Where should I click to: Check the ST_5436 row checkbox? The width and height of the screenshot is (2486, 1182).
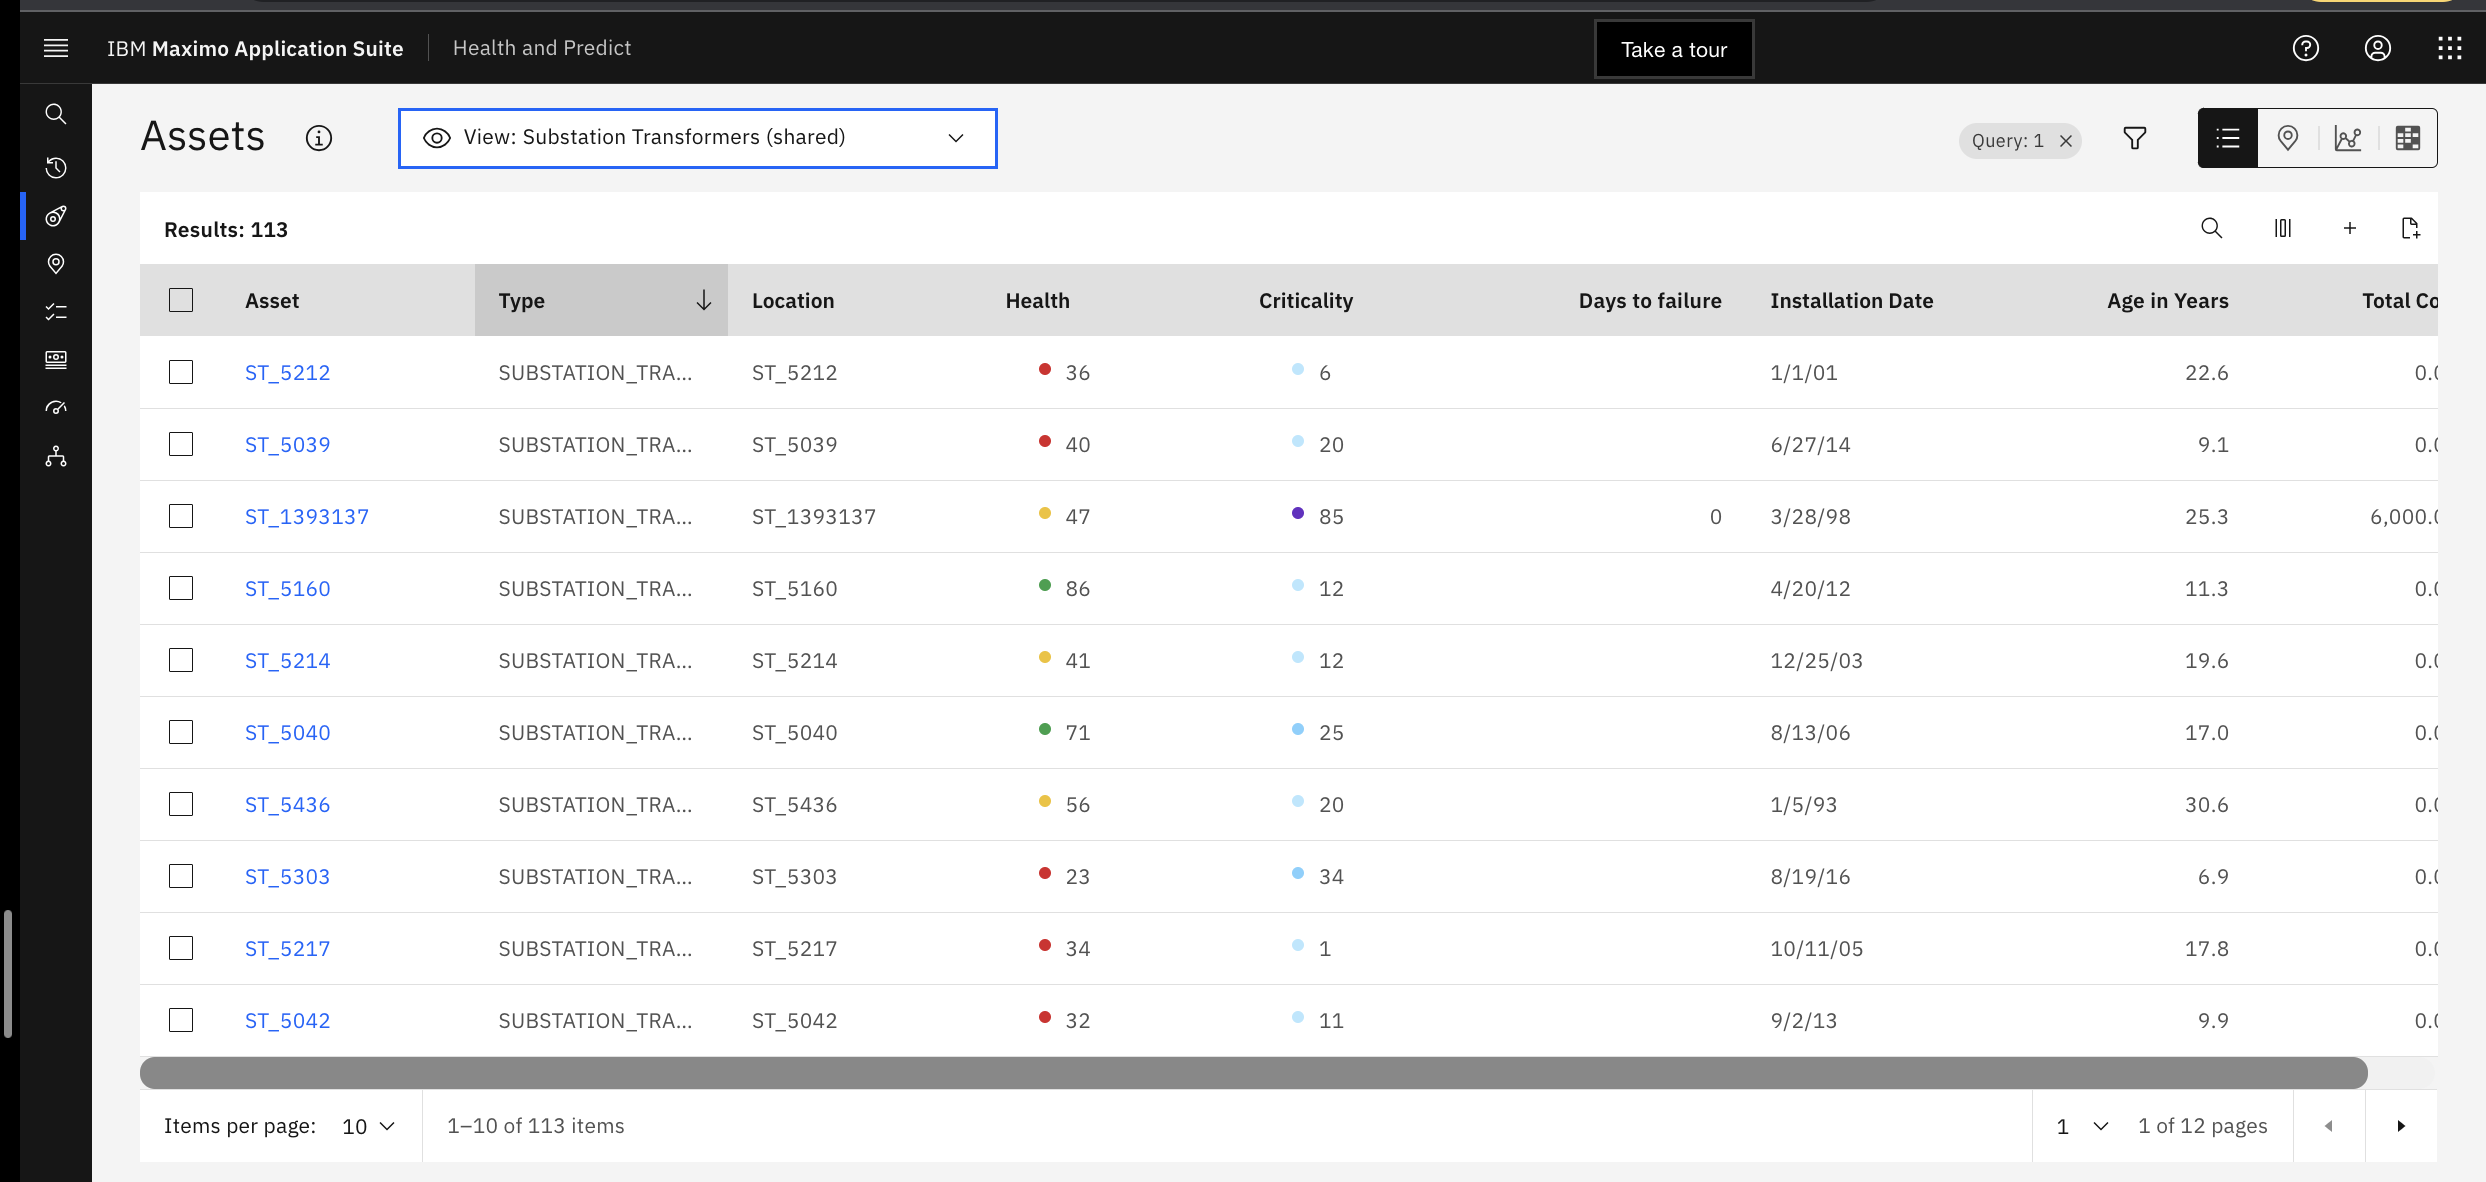coord(181,804)
